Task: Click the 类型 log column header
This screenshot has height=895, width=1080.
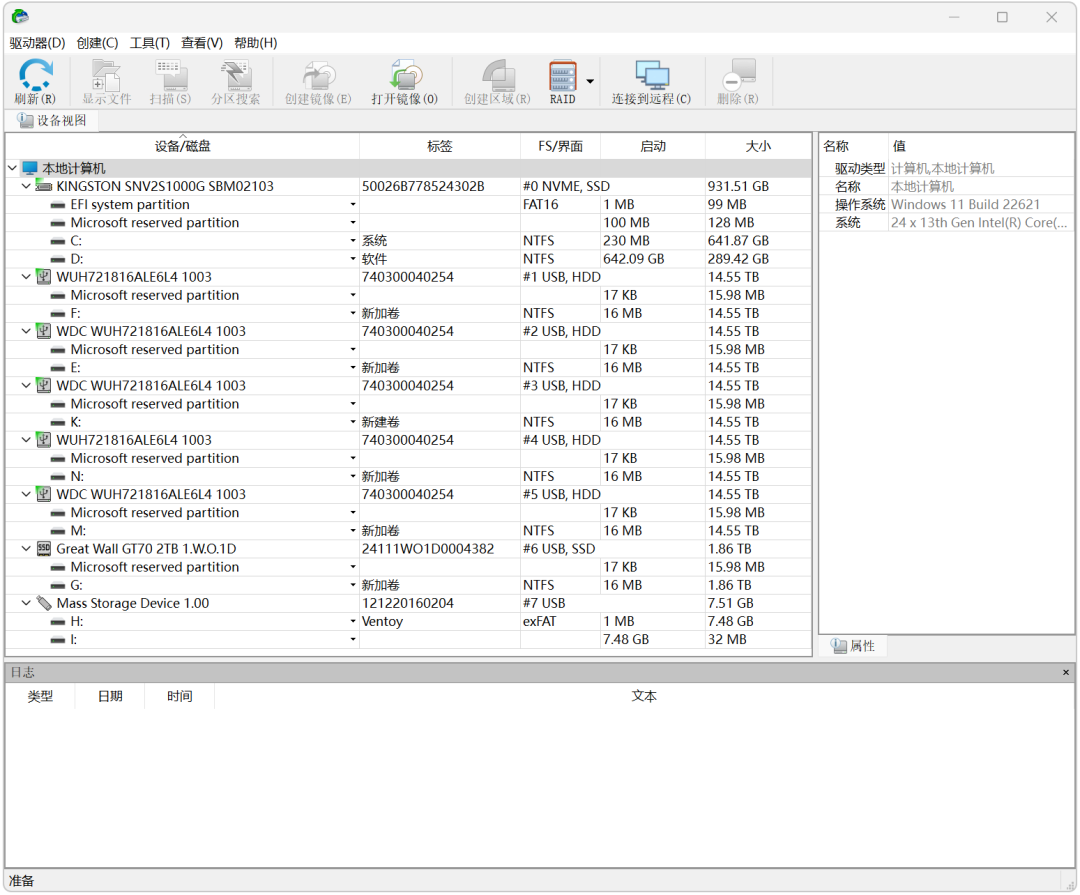Action: click(40, 697)
